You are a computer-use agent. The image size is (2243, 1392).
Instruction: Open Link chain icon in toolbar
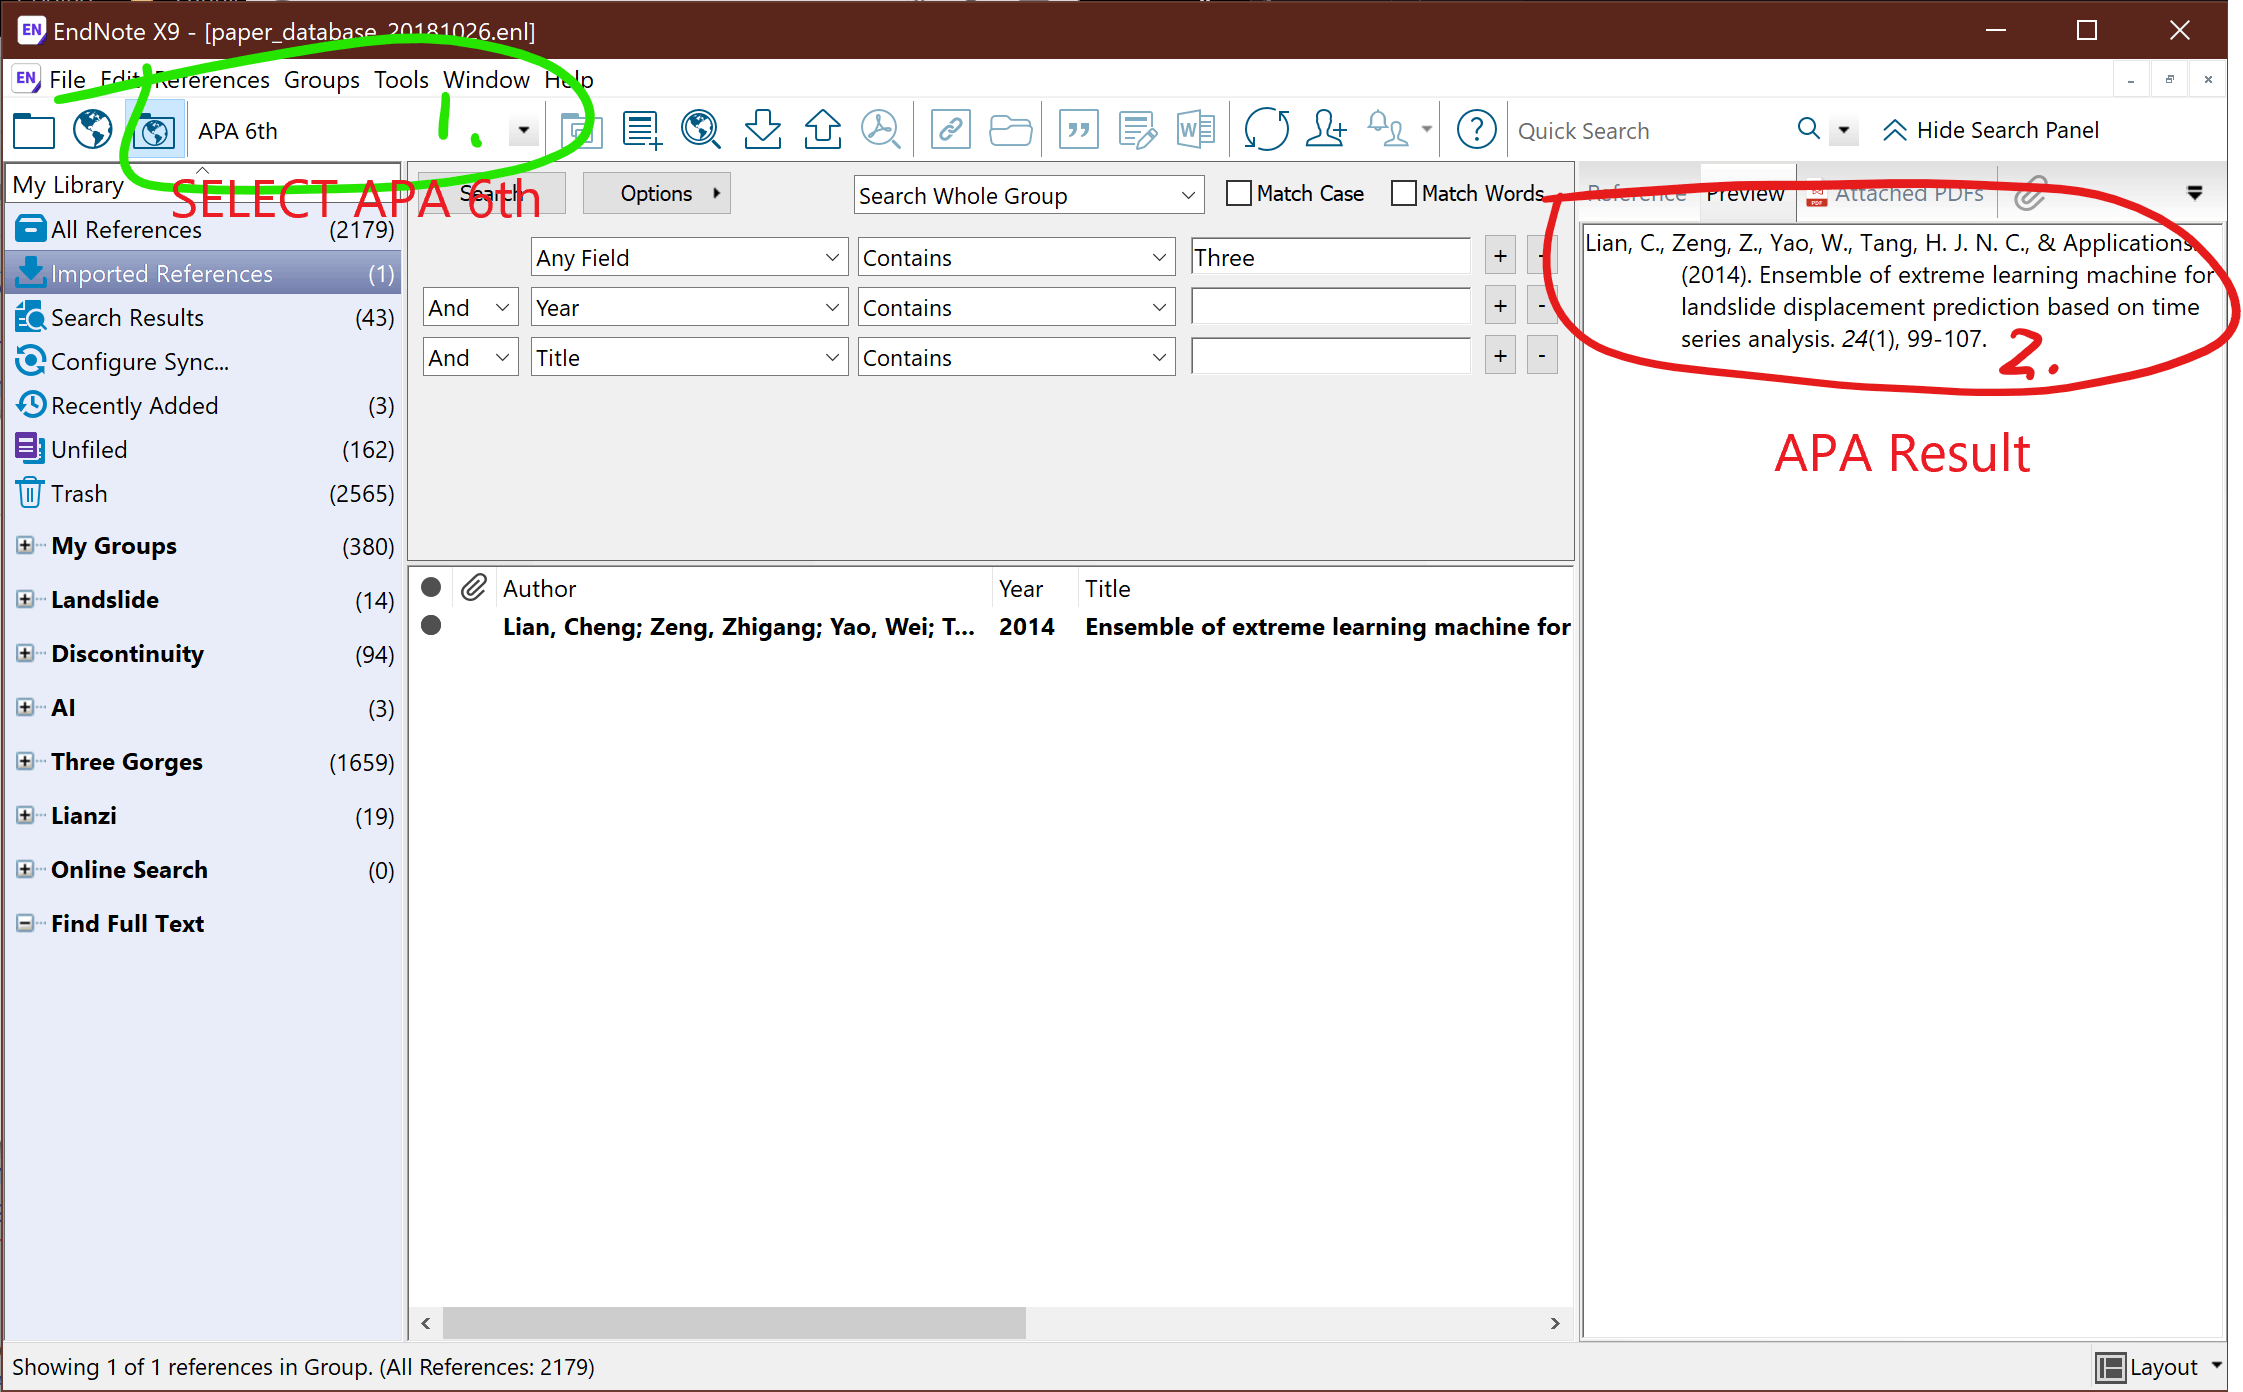[950, 130]
